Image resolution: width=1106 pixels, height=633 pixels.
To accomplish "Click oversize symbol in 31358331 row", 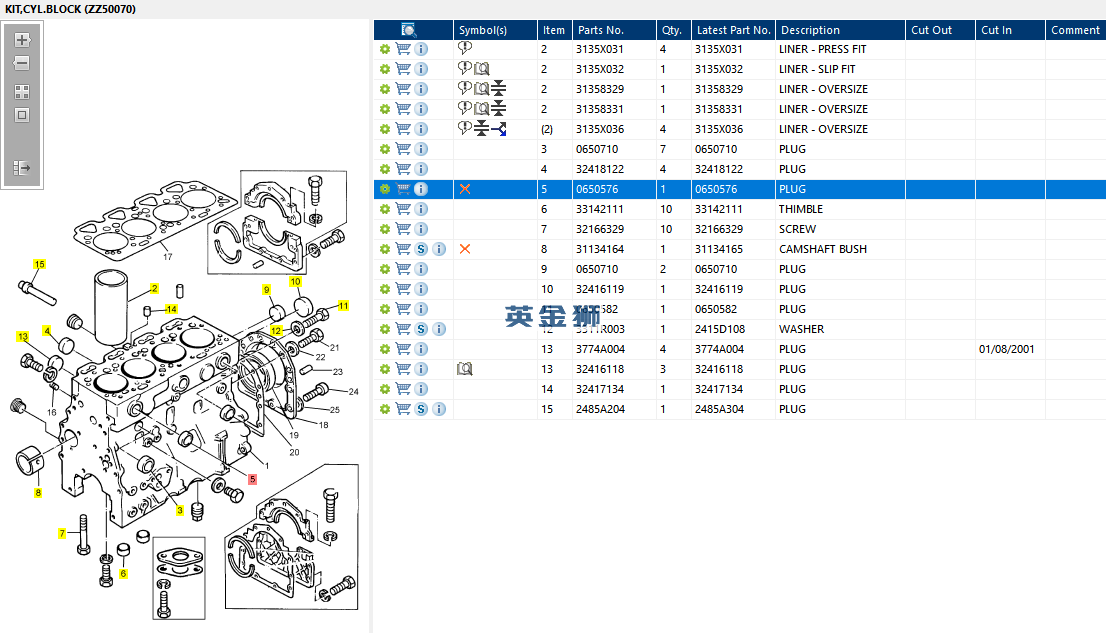I will 499,109.
